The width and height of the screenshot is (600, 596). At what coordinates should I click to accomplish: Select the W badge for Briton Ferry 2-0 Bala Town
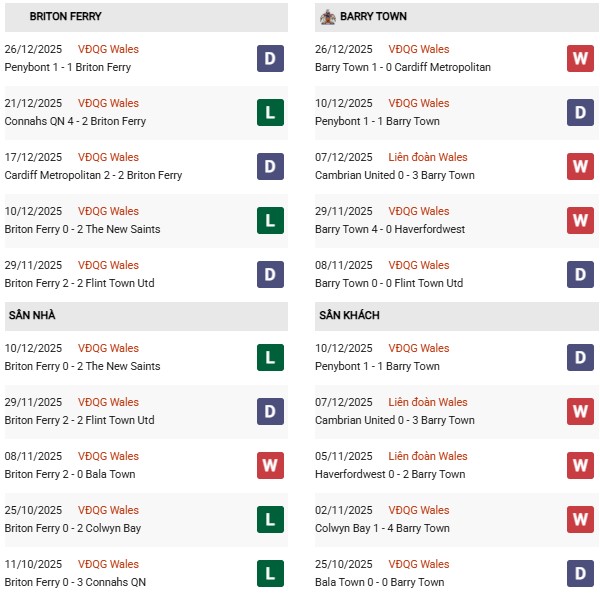(x=271, y=465)
